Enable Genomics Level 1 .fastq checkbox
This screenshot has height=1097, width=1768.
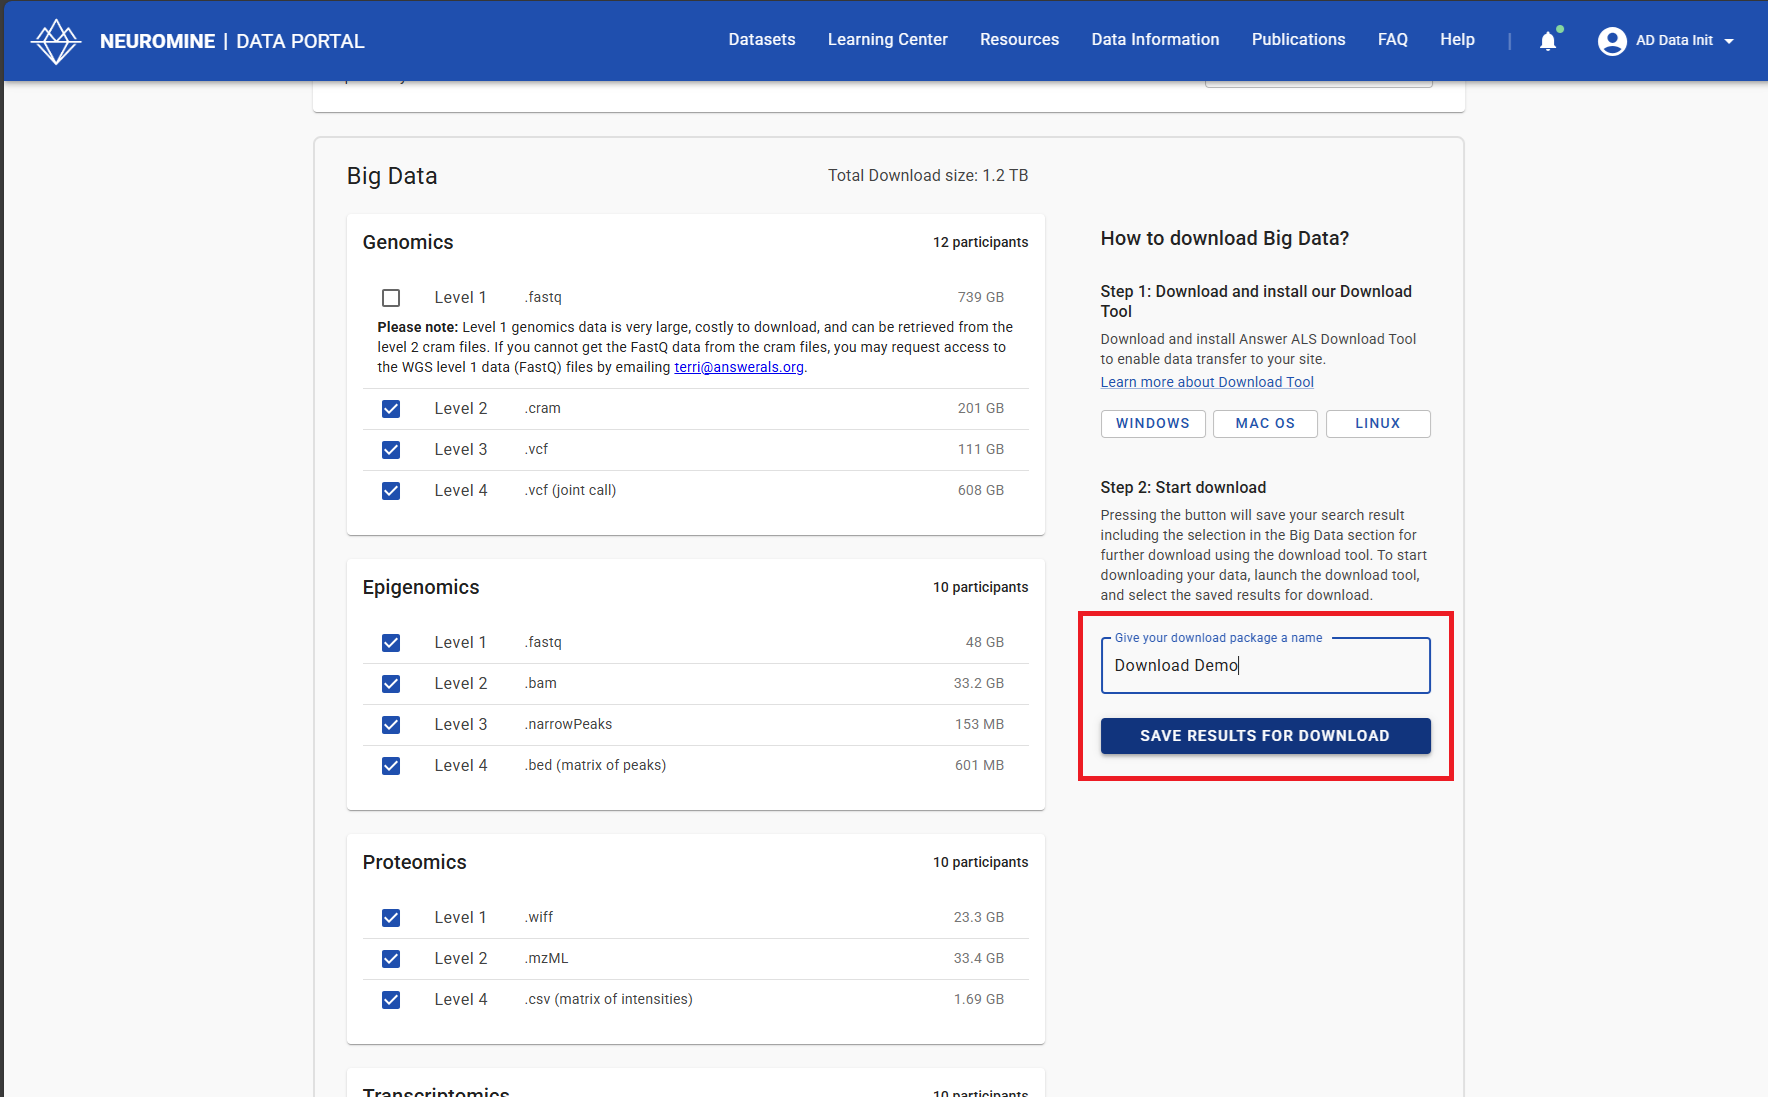391,298
